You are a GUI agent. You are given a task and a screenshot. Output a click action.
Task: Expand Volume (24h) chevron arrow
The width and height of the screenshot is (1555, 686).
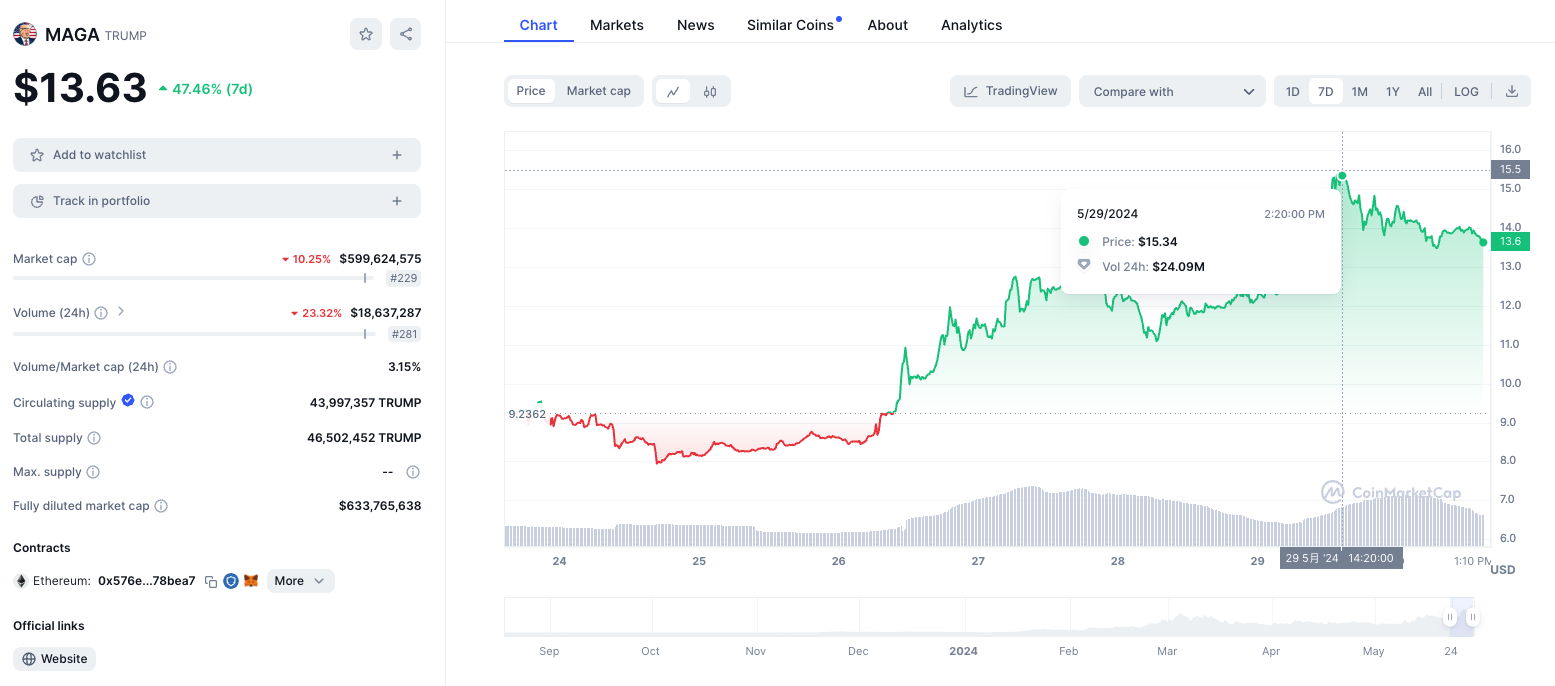click(121, 312)
